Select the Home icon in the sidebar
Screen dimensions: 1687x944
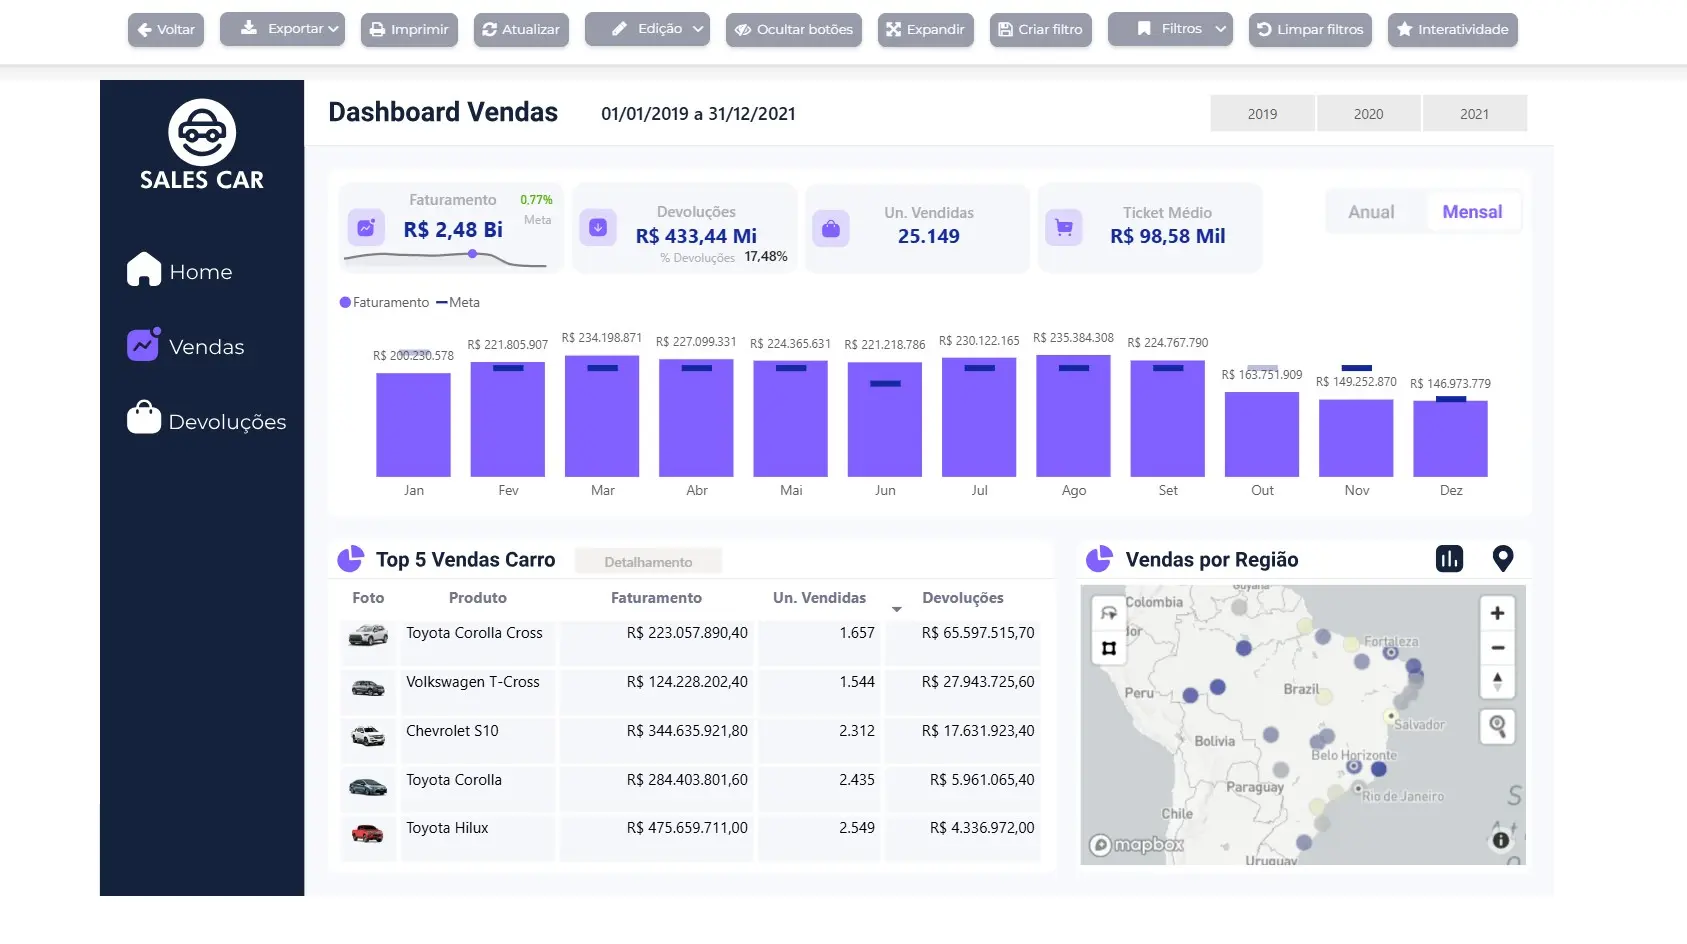click(x=144, y=269)
